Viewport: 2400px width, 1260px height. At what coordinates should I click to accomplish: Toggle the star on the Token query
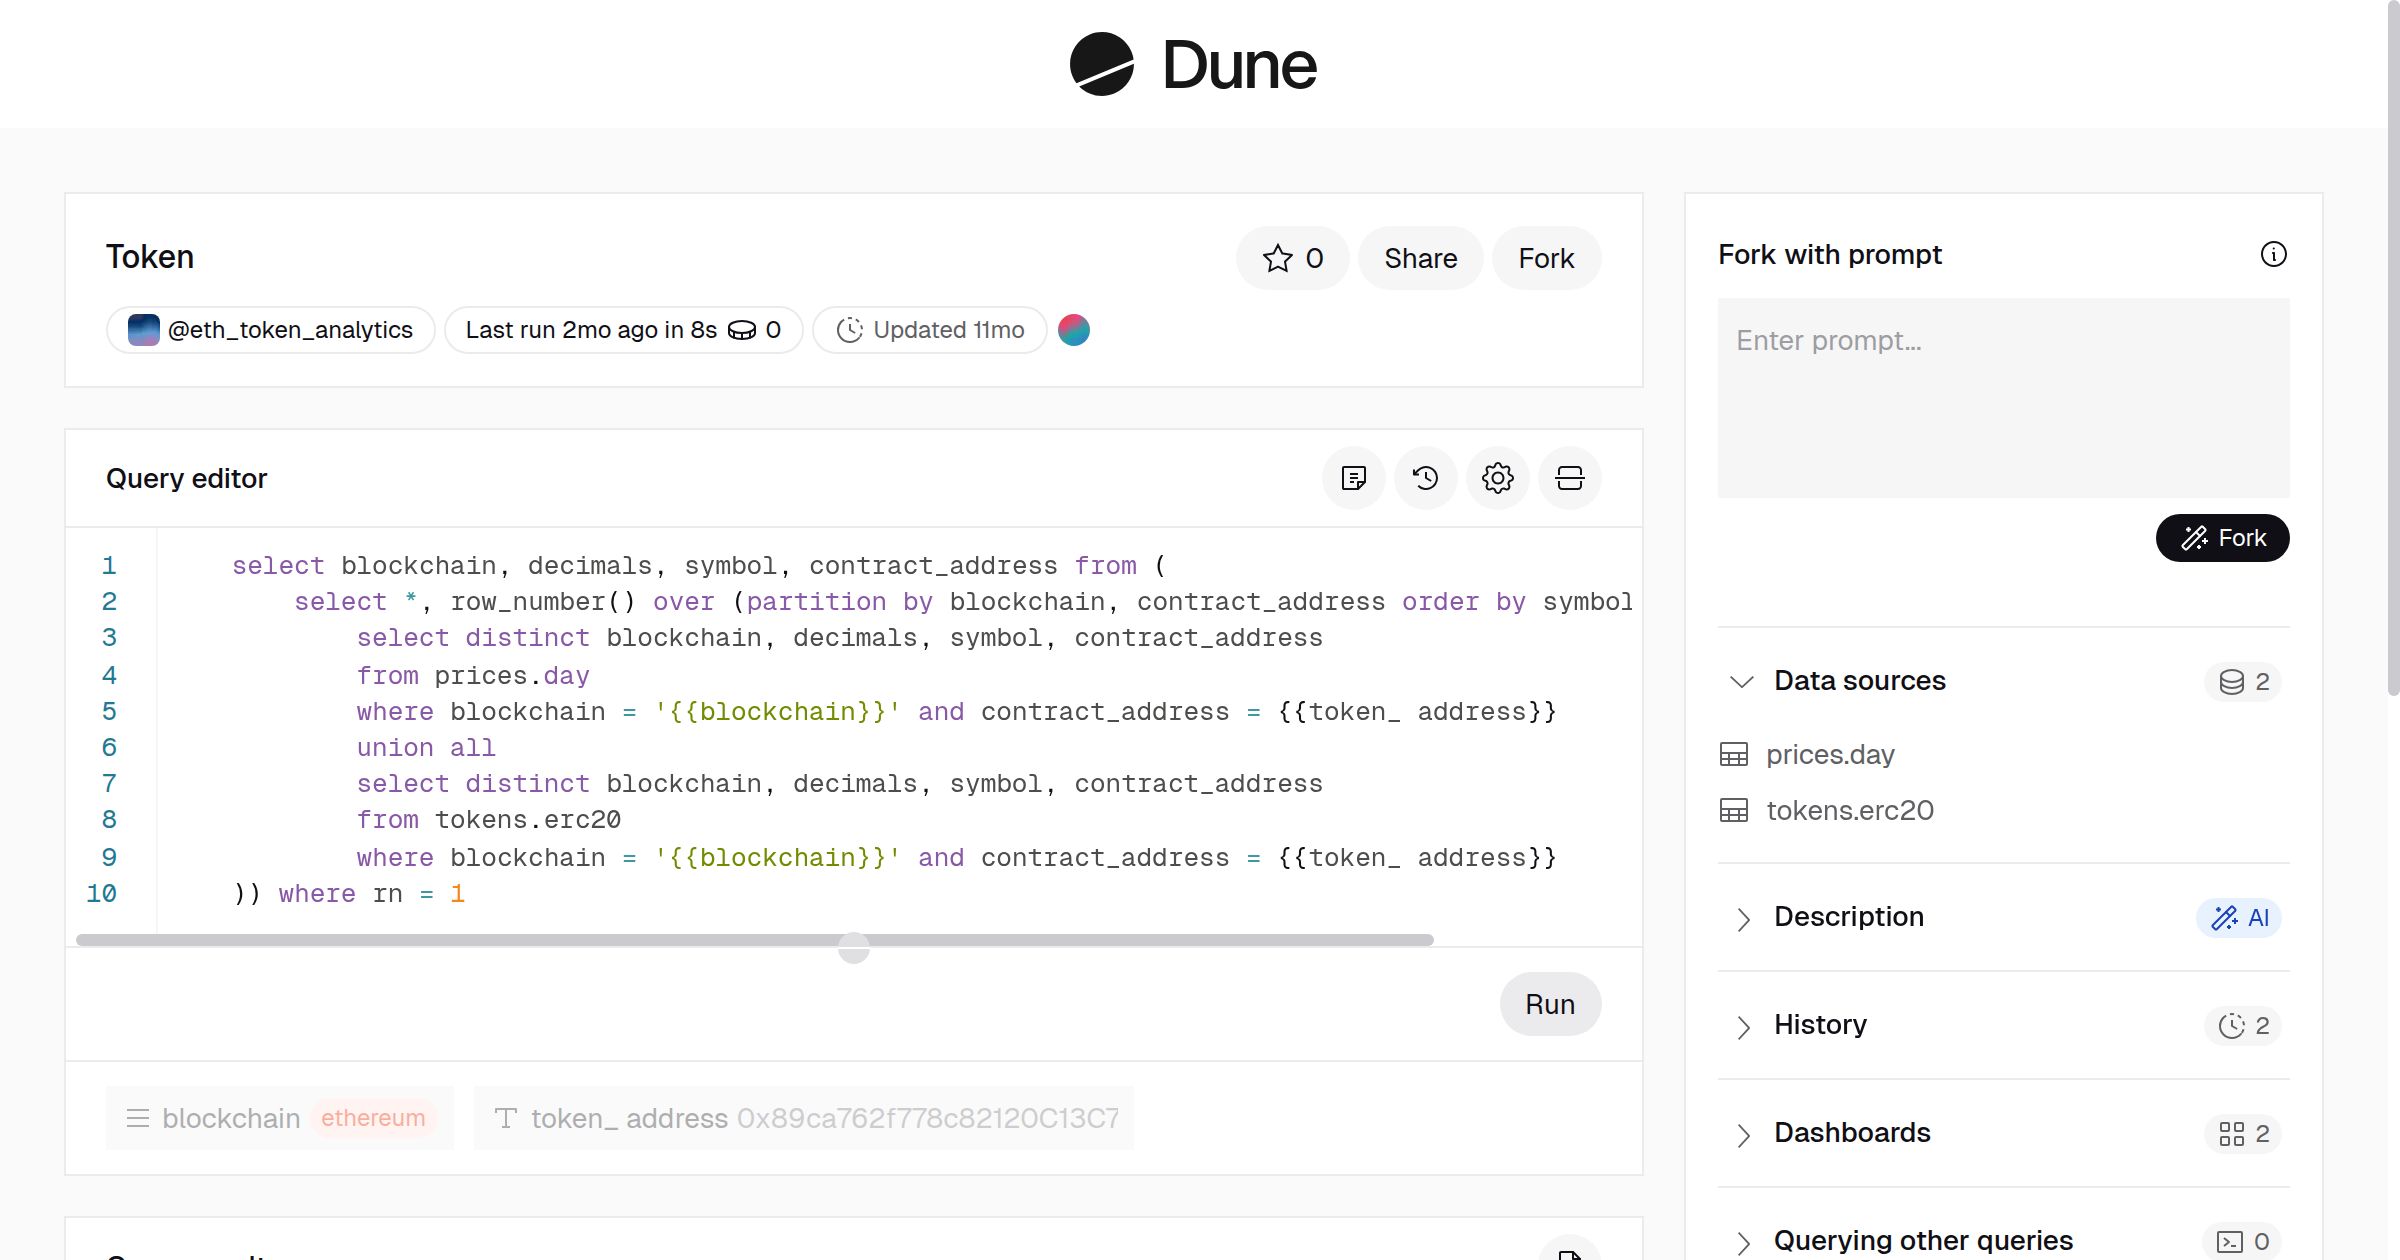click(1292, 258)
